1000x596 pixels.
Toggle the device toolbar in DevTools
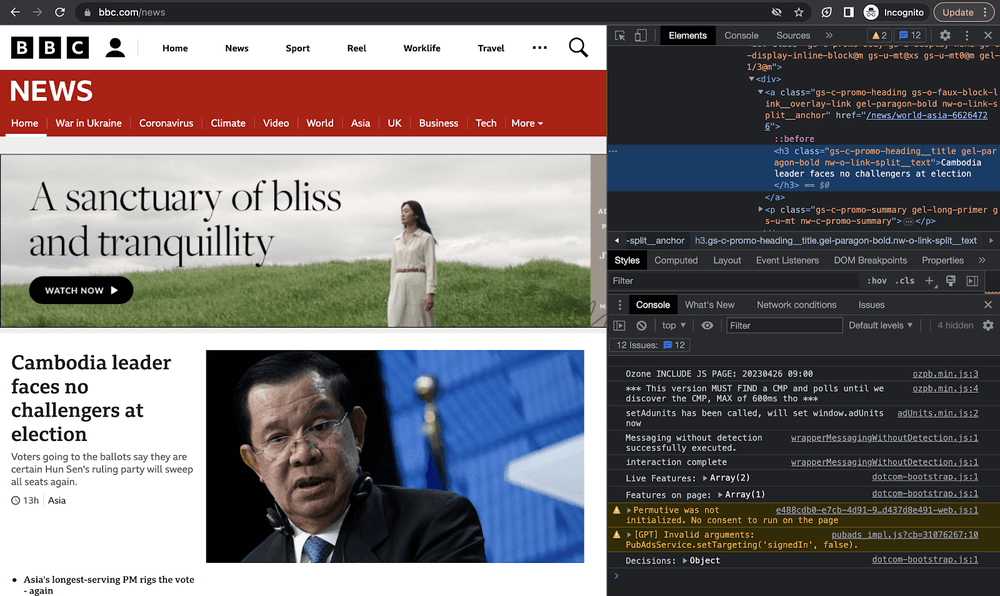[x=640, y=36]
